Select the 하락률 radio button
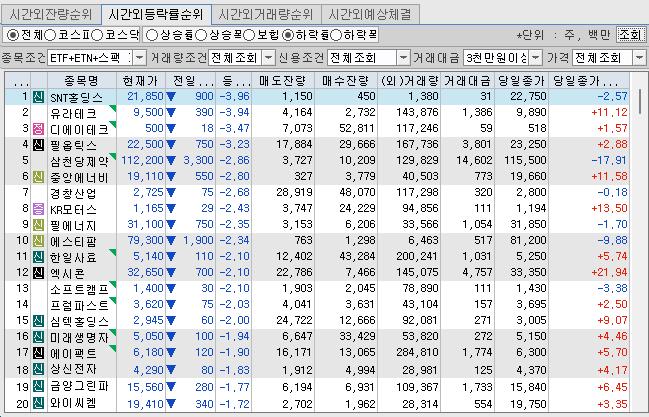The height and width of the screenshot is (417, 649). click(x=288, y=35)
